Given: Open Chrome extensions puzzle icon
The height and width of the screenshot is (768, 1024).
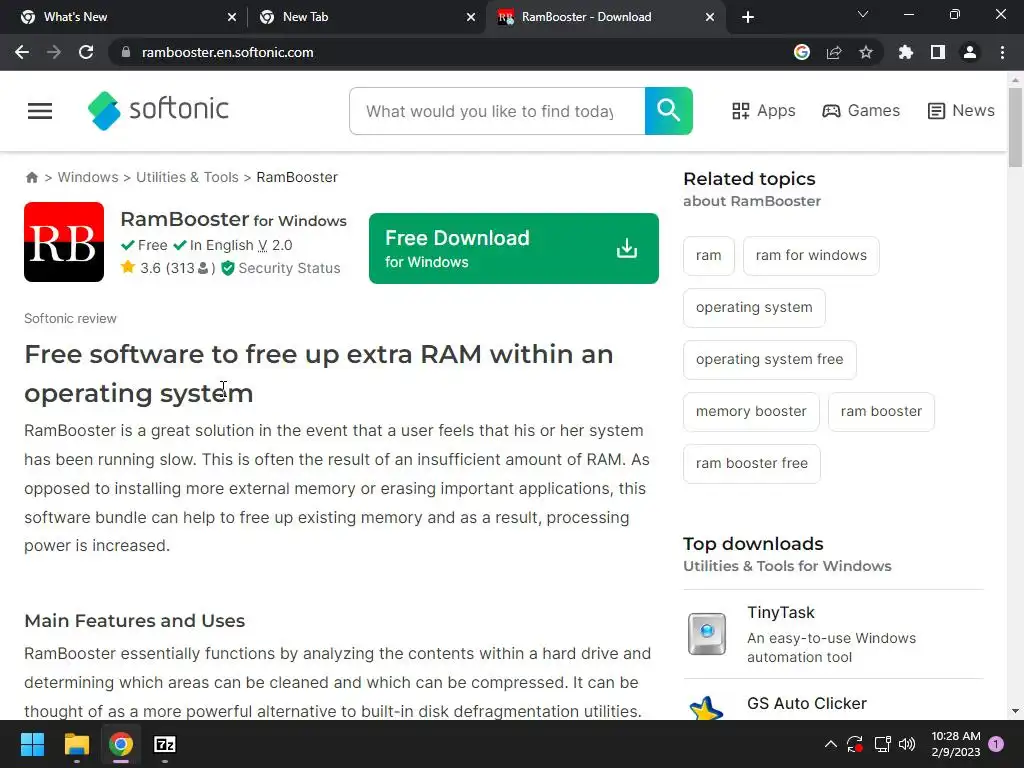Looking at the screenshot, I should (x=906, y=52).
